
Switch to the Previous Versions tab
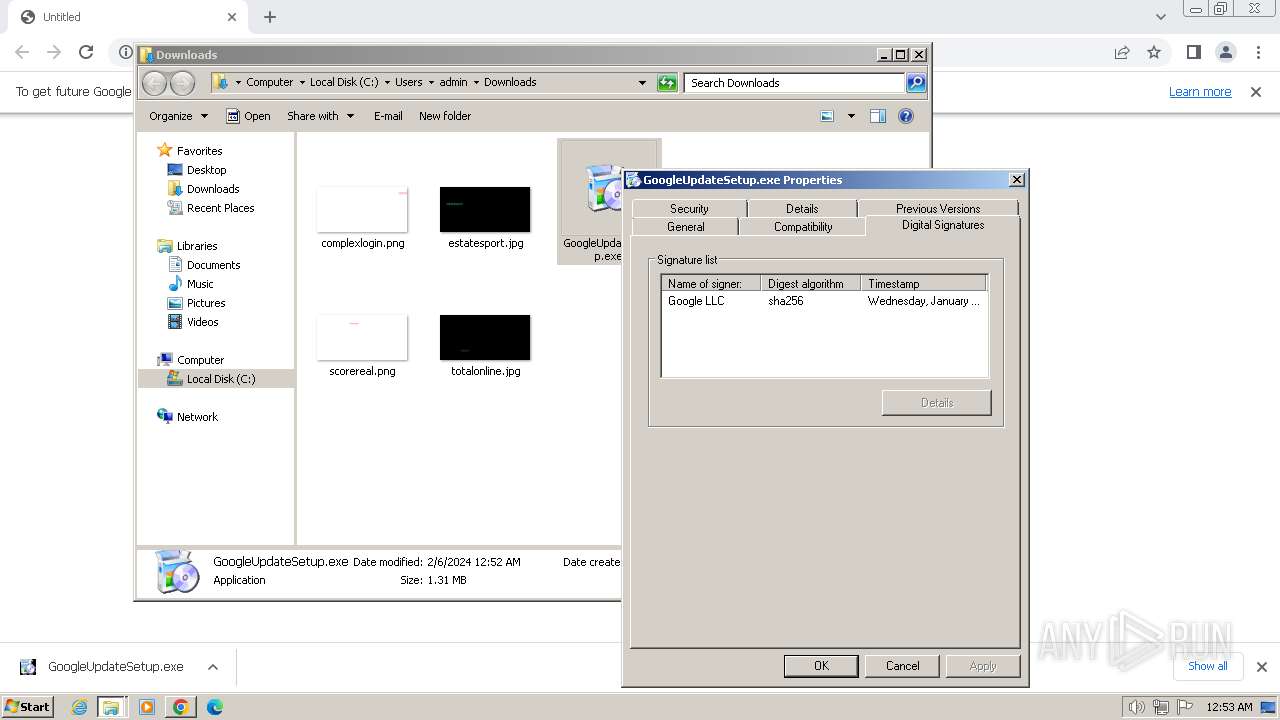[938, 208]
